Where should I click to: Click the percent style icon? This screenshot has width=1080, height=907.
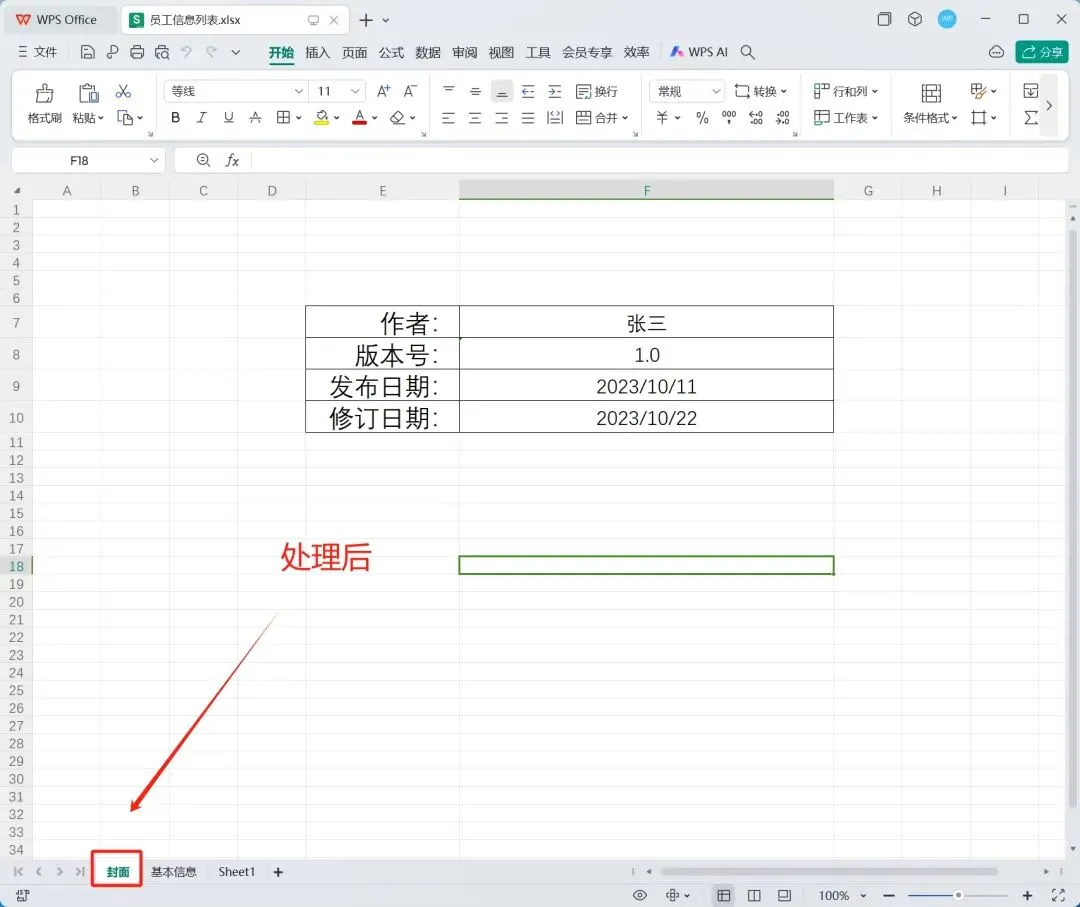click(702, 118)
